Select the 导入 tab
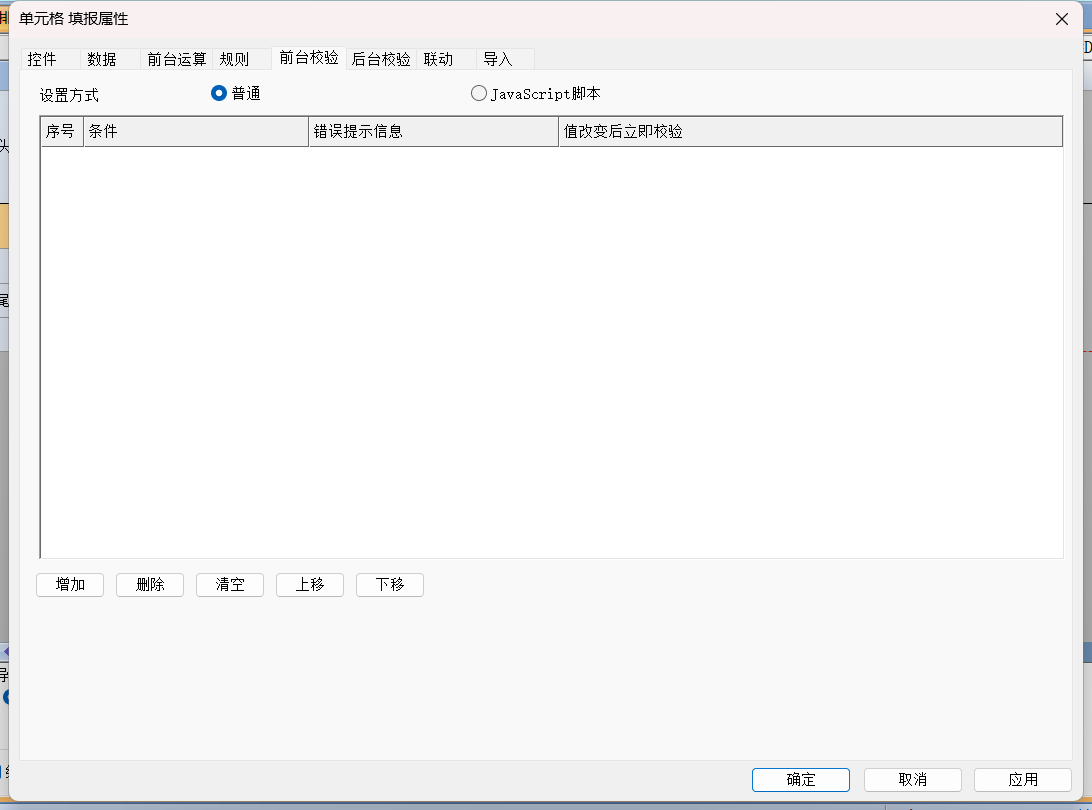The width and height of the screenshot is (1092, 810). [498, 59]
